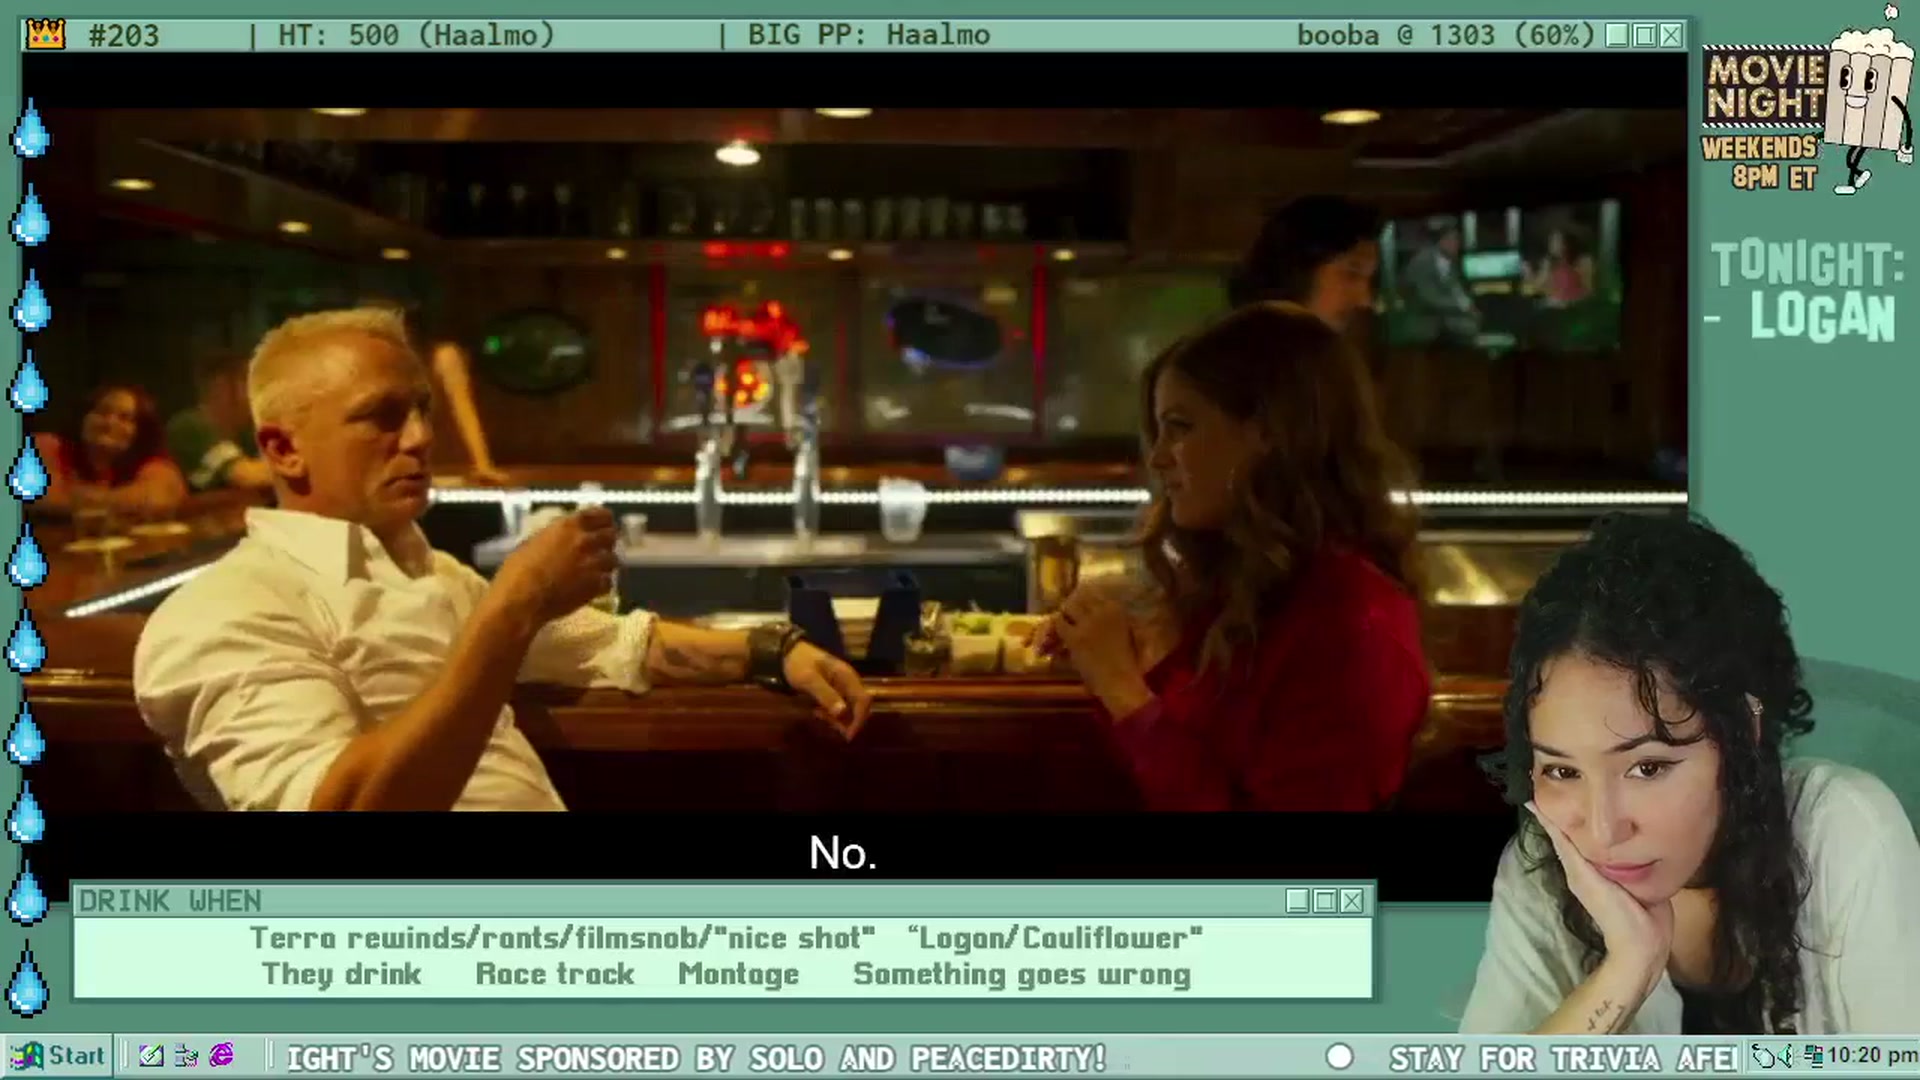Click the Terra rewinds/rants/filmsnob rule text
This screenshot has width=1920, height=1080.
pyautogui.click(x=562, y=938)
